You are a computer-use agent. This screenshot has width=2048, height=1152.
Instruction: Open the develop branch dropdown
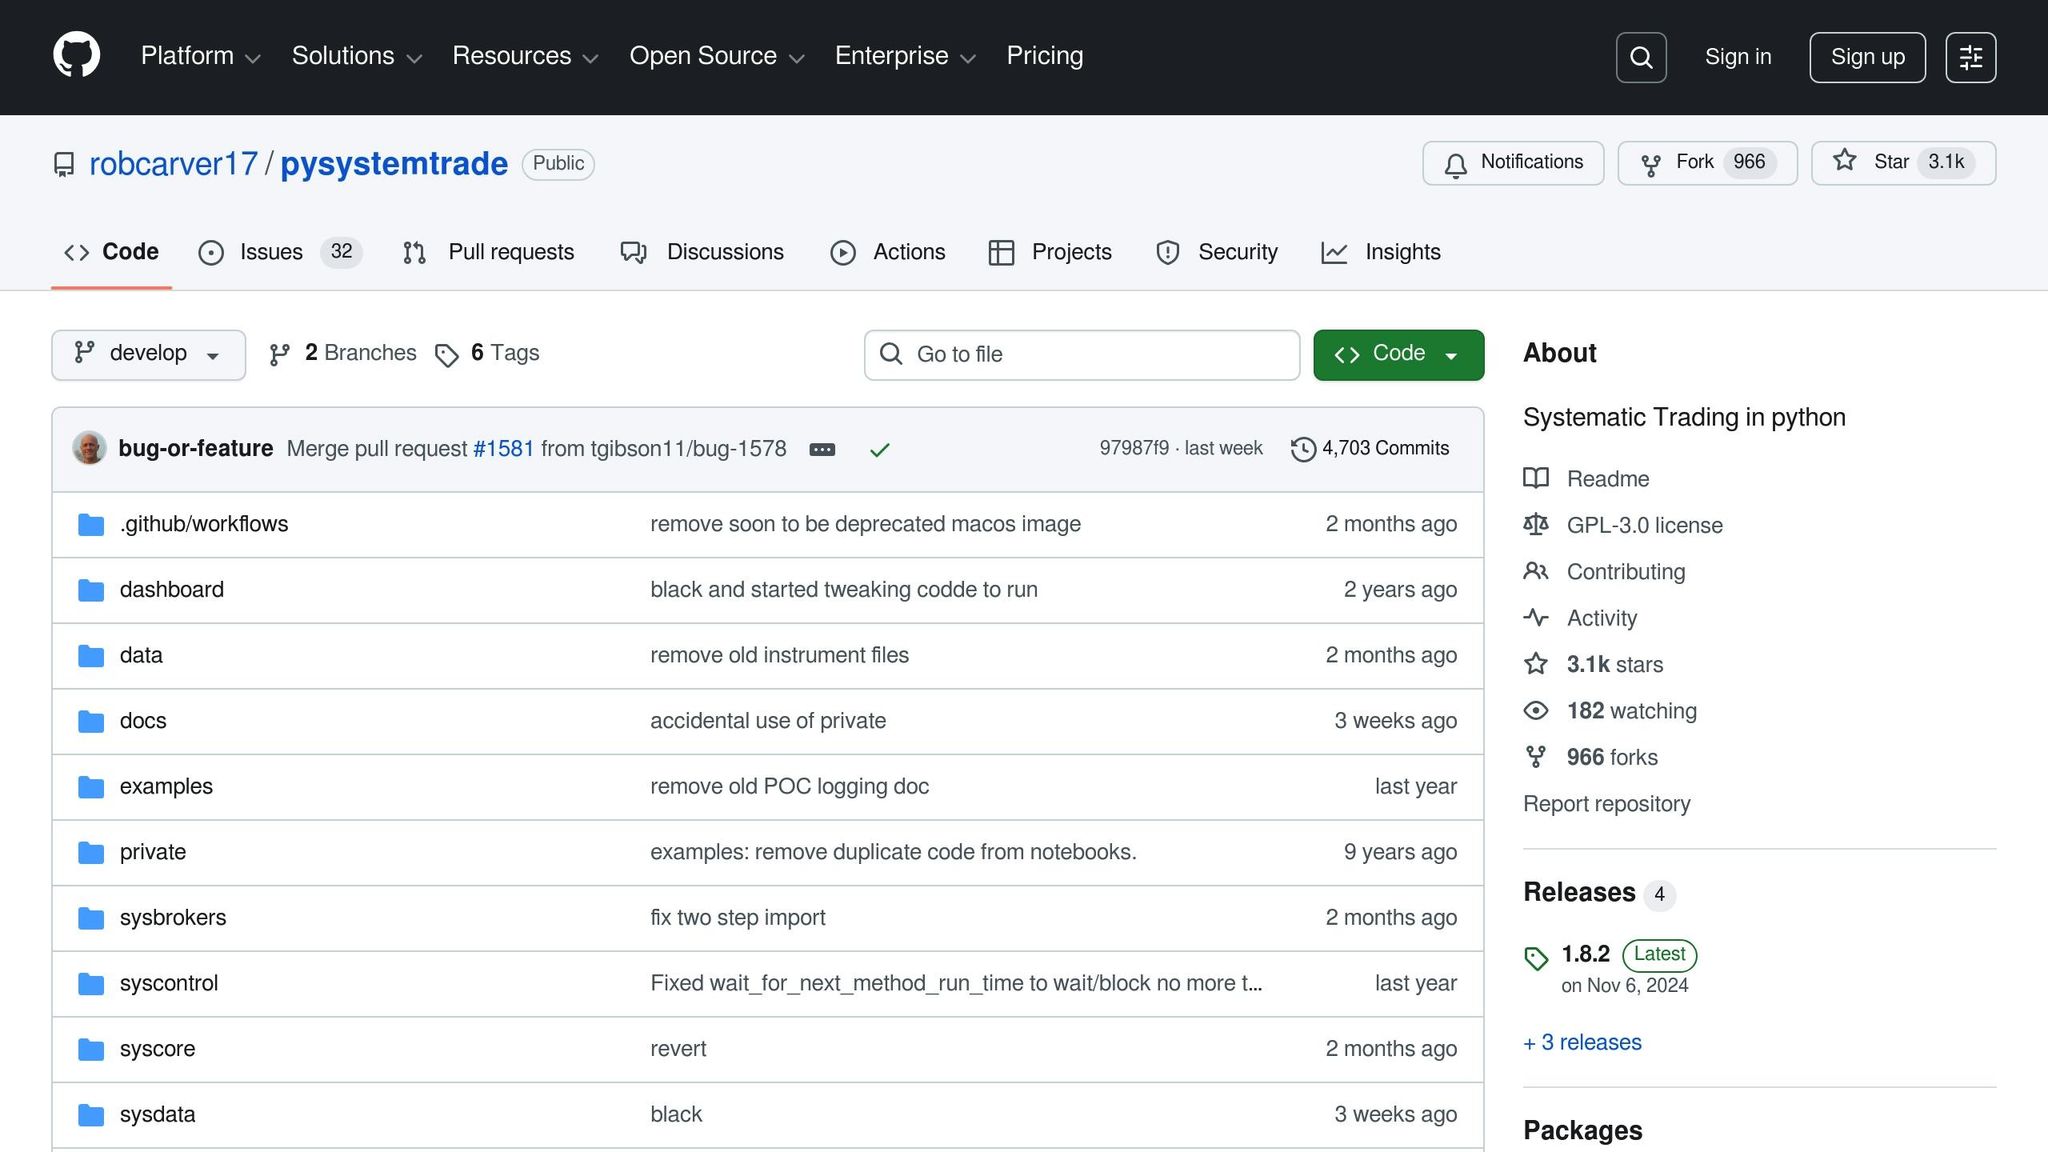point(148,354)
